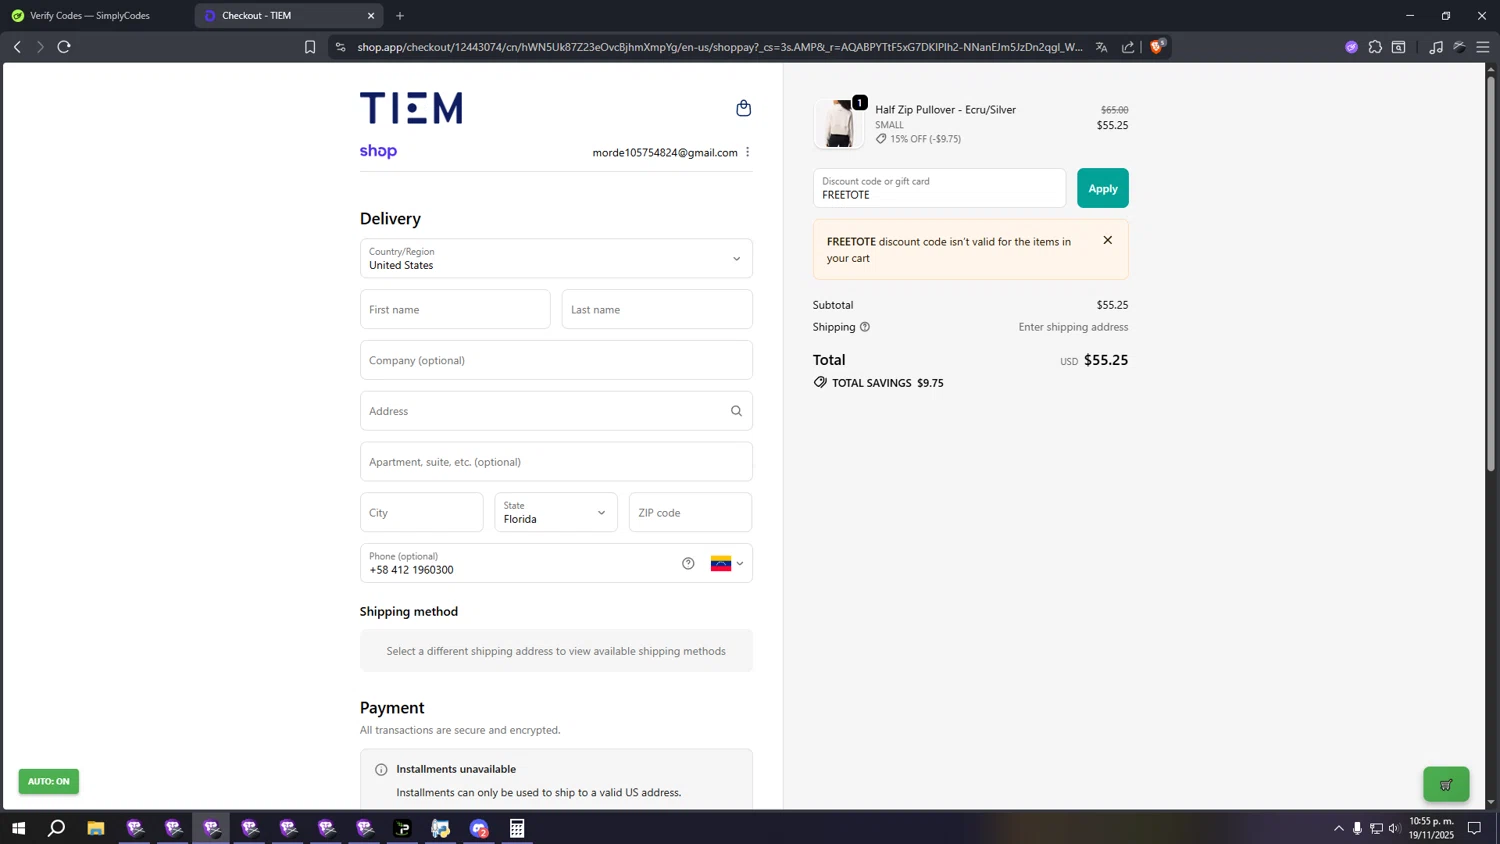Click the translate page icon
1500x844 pixels.
(x=1101, y=47)
